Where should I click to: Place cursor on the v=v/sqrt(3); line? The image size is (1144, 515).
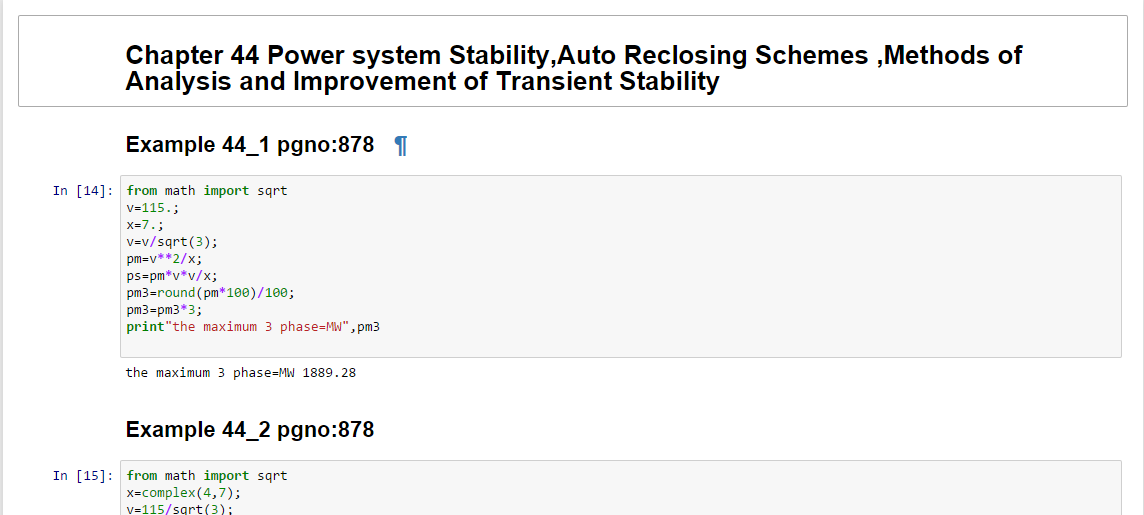point(171,242)
